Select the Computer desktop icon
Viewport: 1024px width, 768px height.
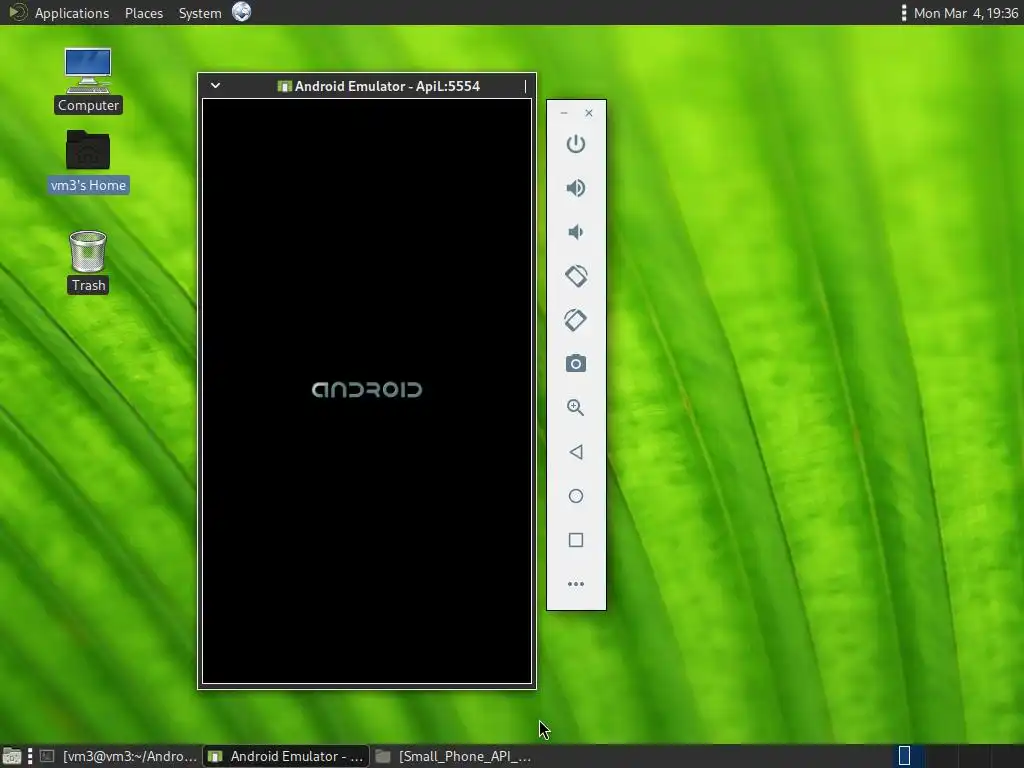88,80
